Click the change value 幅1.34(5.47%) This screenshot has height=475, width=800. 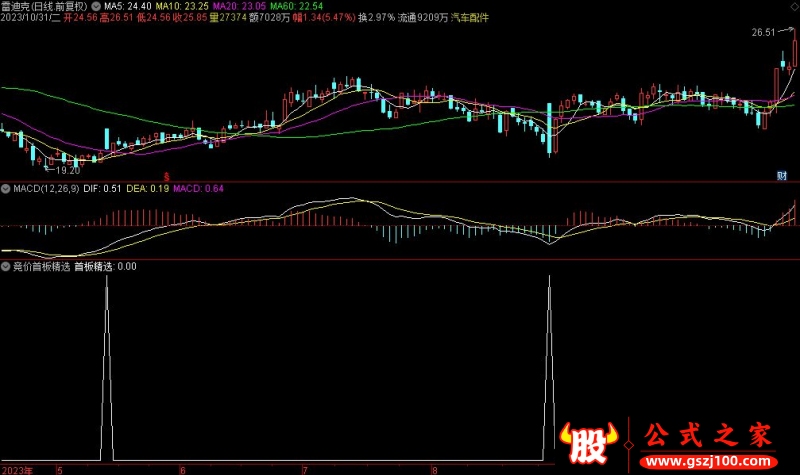pyautogui.click(x=324, y=18)
